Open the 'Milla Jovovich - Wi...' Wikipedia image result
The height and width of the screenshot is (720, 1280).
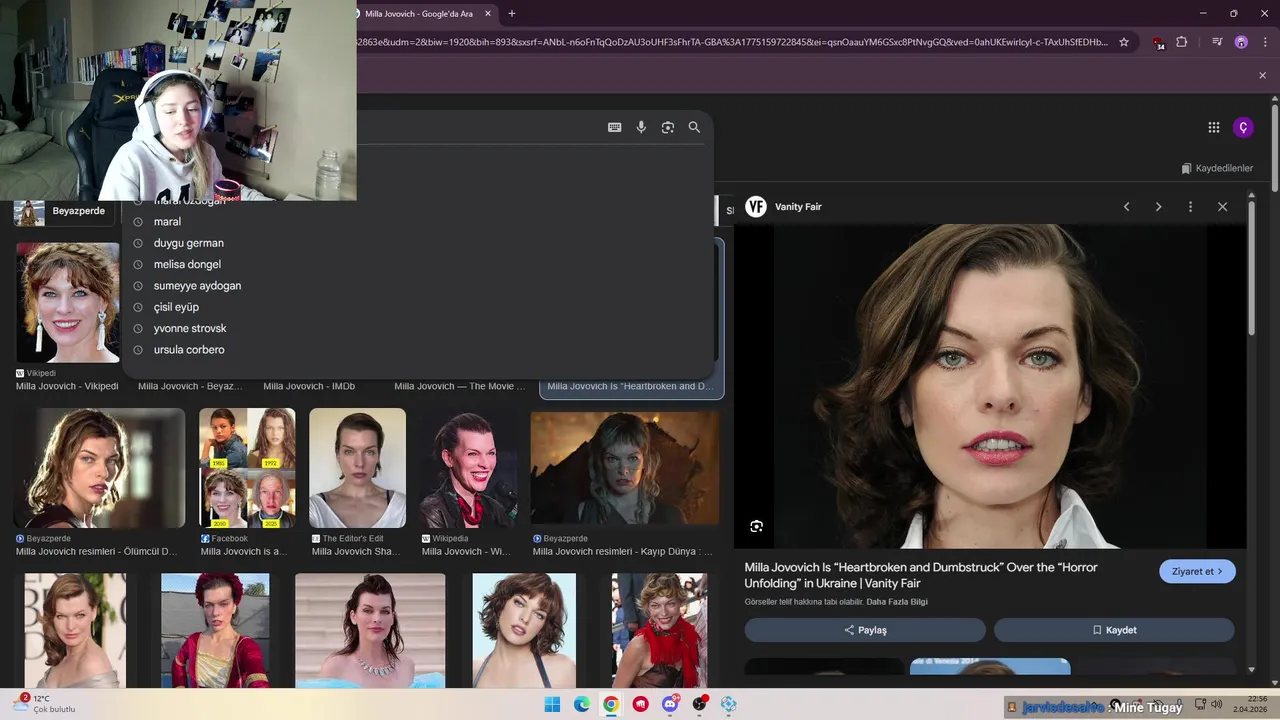[468, 468]
